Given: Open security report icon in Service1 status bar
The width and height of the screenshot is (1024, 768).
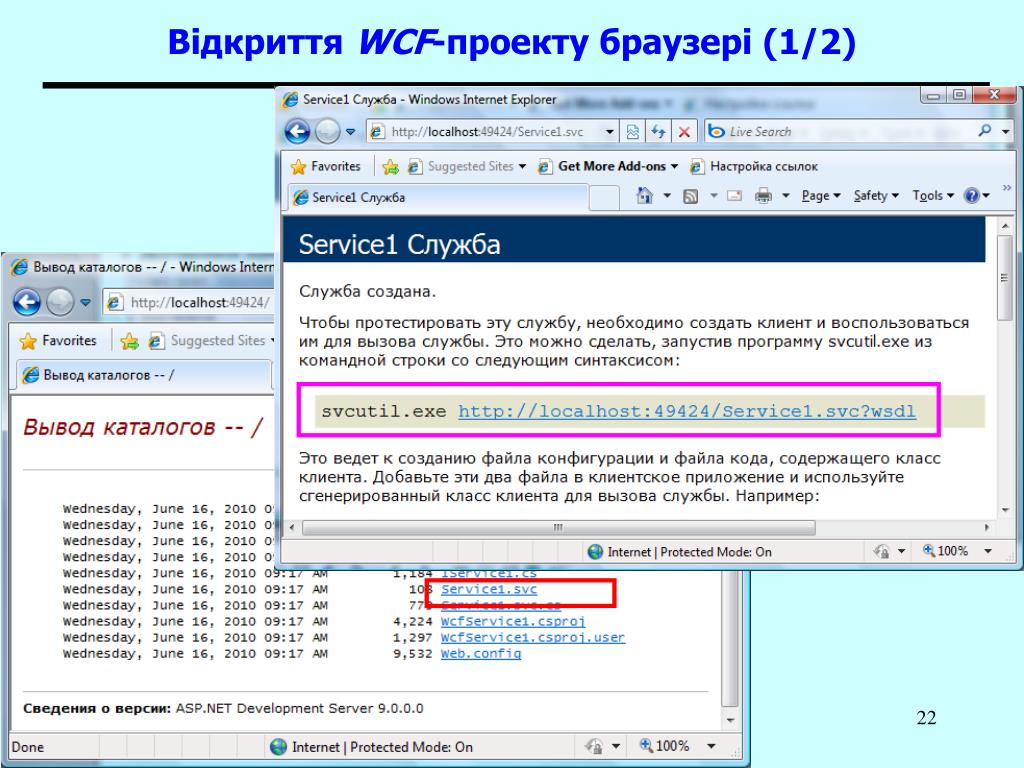Looking at the screenshot, I should tap(882, 552).
